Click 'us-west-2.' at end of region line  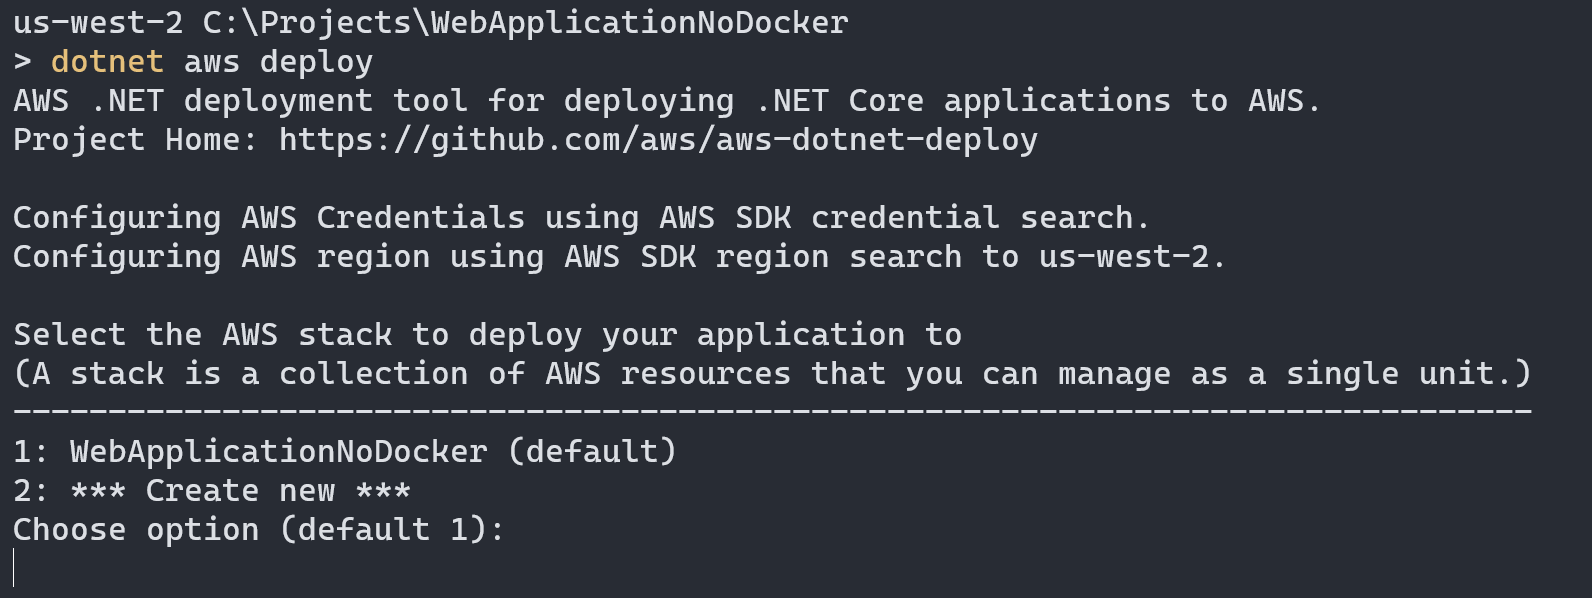(1133, 257)
